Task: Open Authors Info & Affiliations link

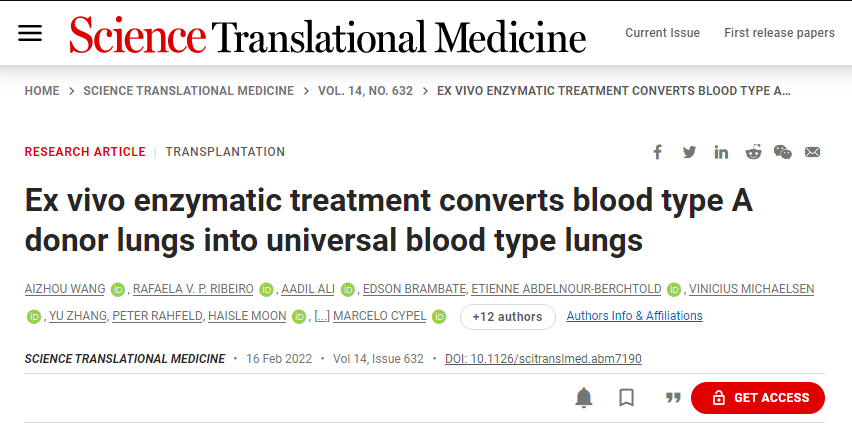Action: 634,316
